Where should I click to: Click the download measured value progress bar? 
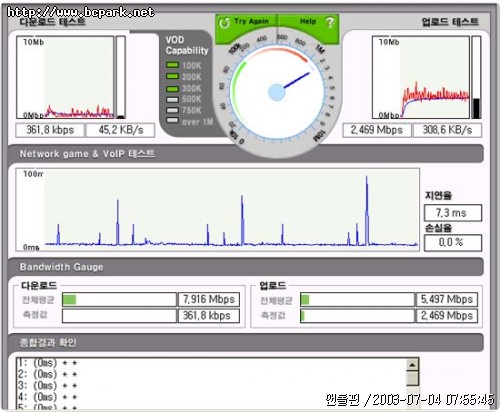tap(119, 316)
